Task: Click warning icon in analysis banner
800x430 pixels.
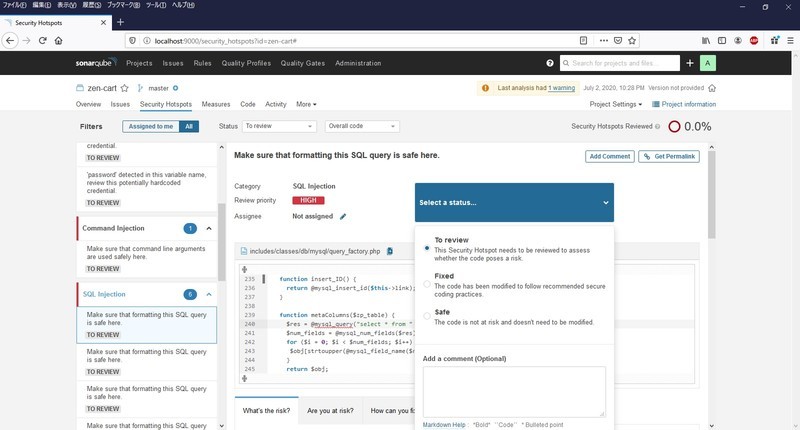Action: click(485, 88)
